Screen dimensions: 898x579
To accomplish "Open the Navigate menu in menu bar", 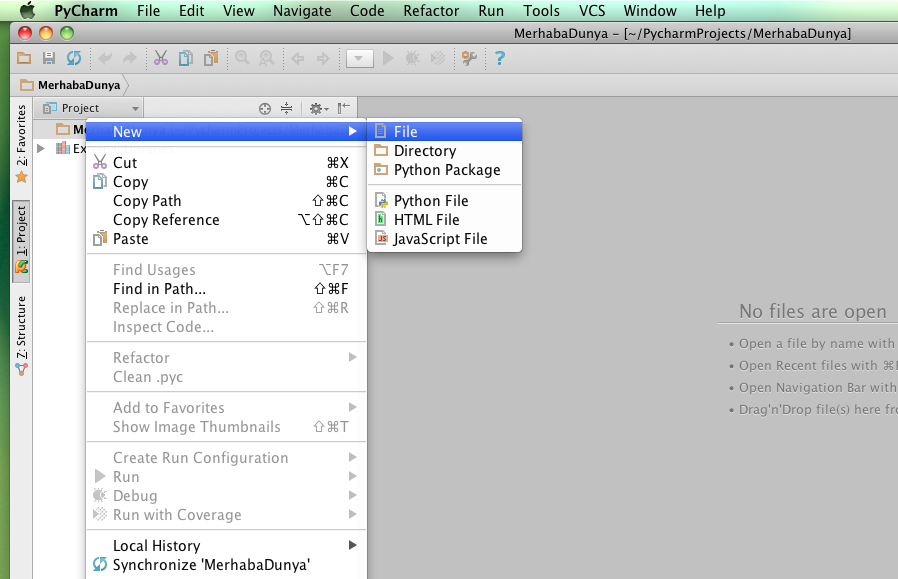I will click(x=302, y=10).
